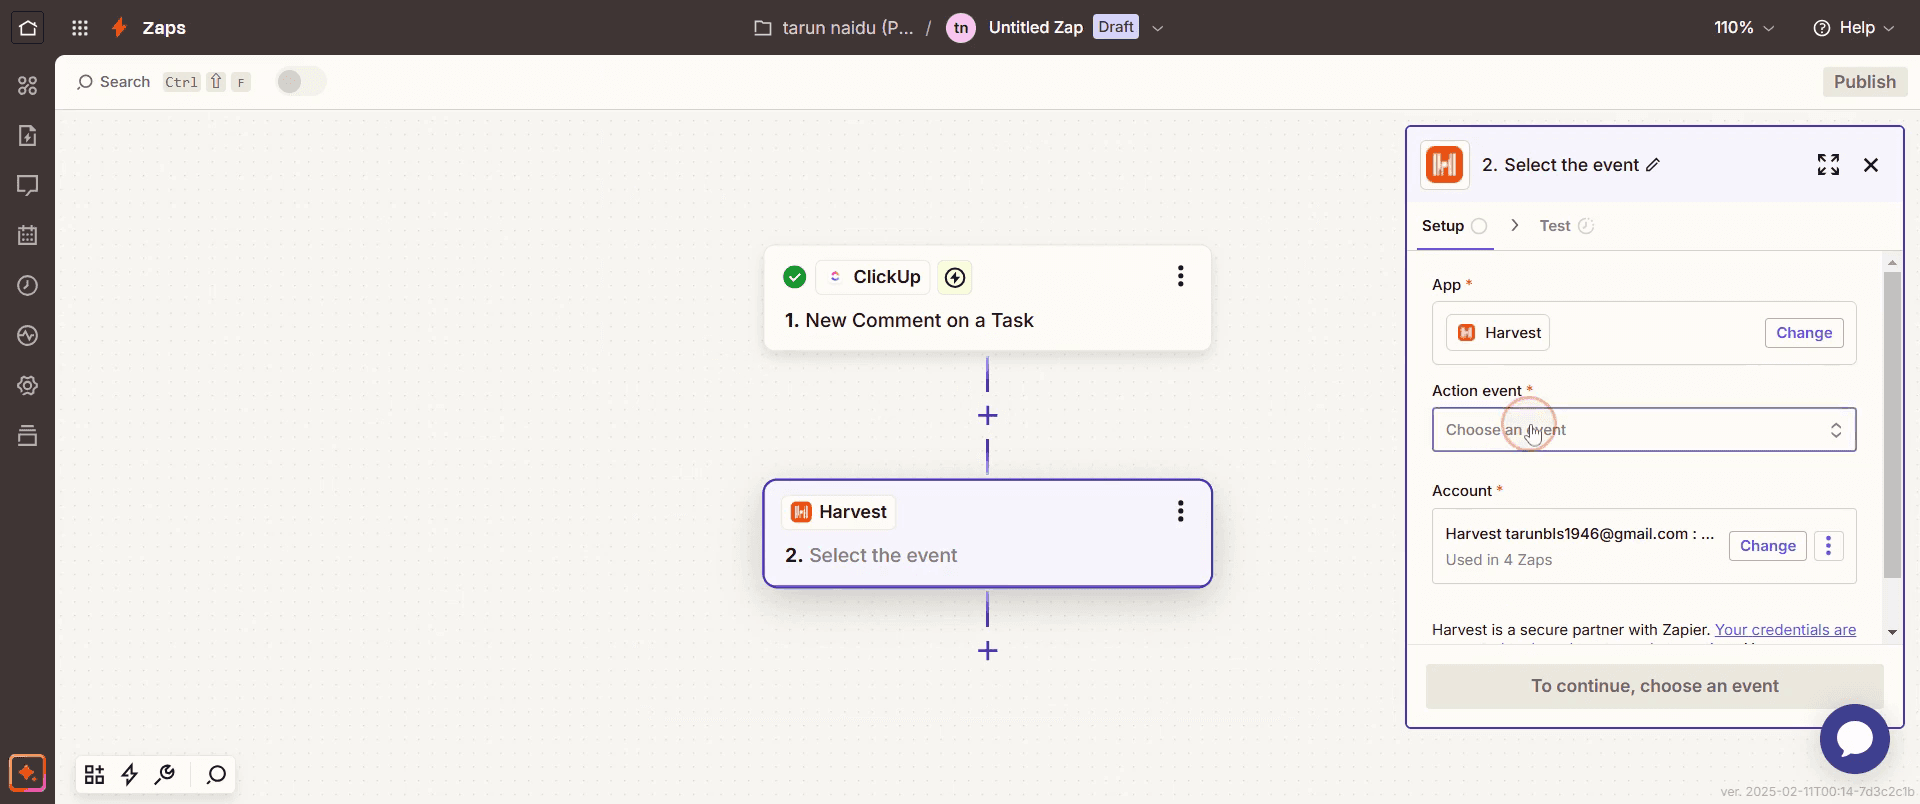Screen dimensions: 1920x804
Task: Click the Zaps lightning bolt logo
Action: pyautogui.click(x=119, y=28)
